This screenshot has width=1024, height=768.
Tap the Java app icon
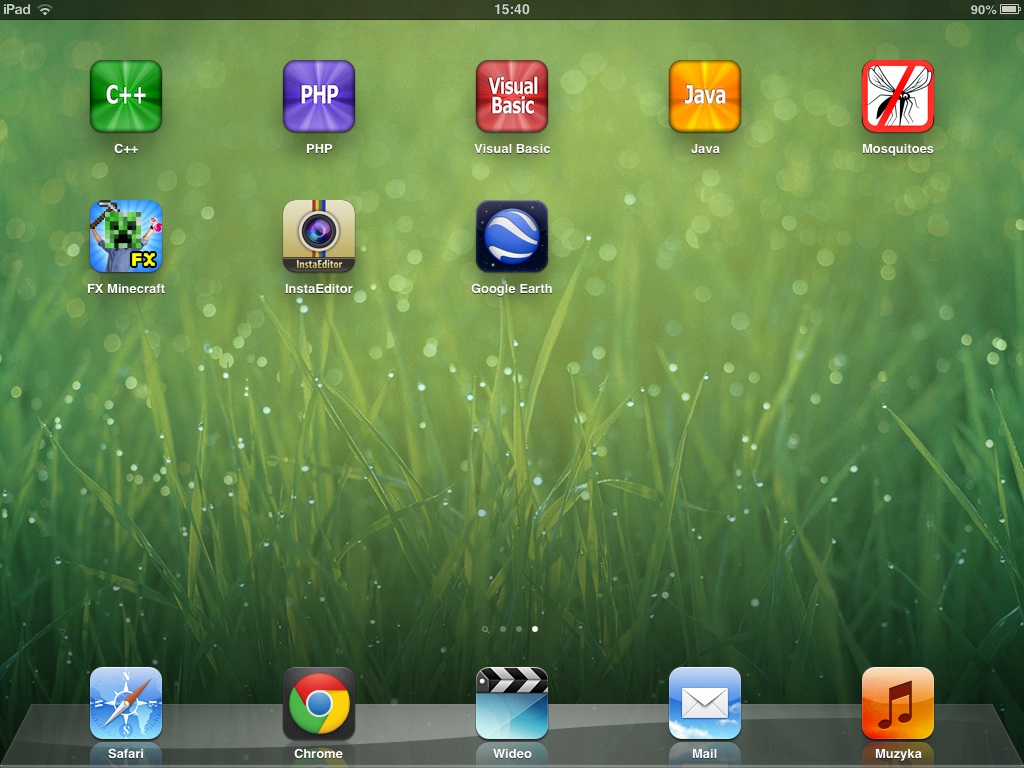pos(705,97)
